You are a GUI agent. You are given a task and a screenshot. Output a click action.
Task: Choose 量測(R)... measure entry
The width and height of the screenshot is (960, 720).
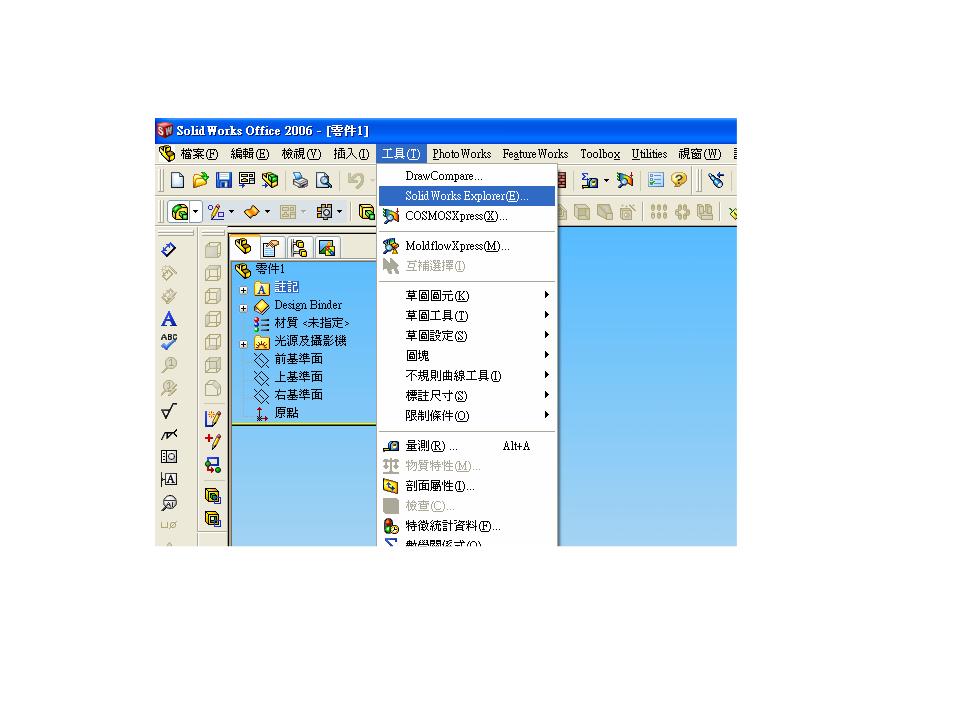point(467,446)
